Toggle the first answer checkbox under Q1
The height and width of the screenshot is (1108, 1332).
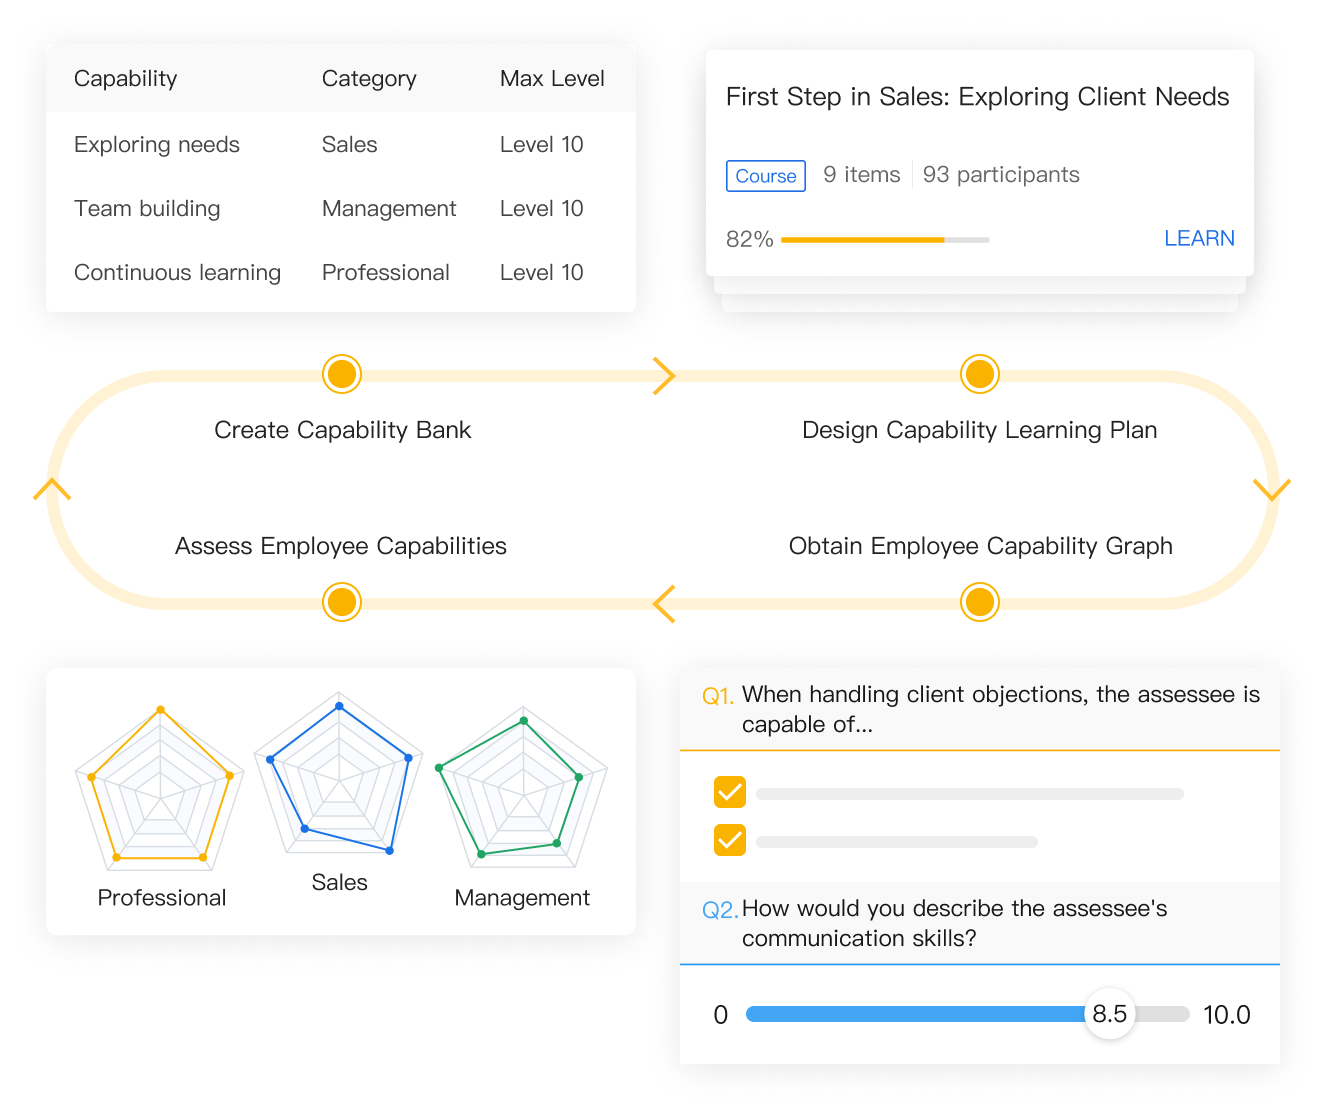pos(729,792)
